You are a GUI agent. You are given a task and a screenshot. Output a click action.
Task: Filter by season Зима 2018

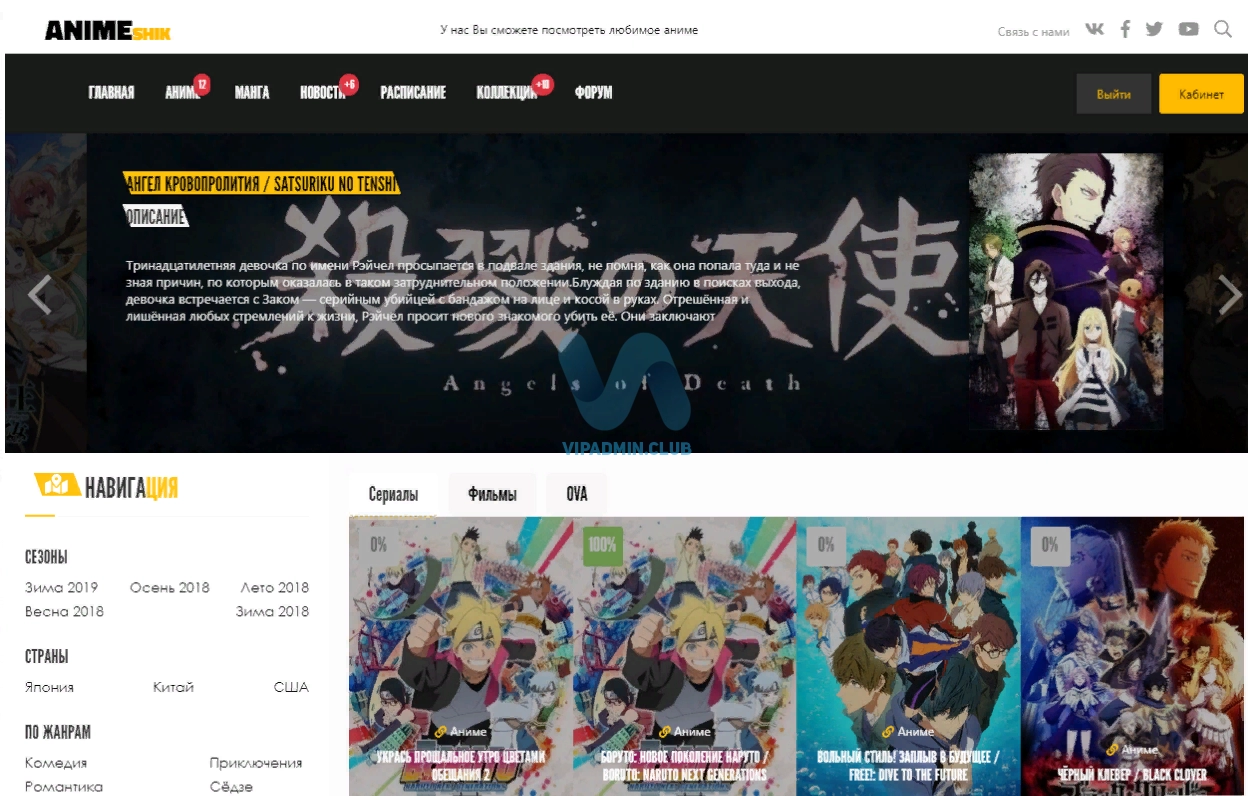[272, 612]
